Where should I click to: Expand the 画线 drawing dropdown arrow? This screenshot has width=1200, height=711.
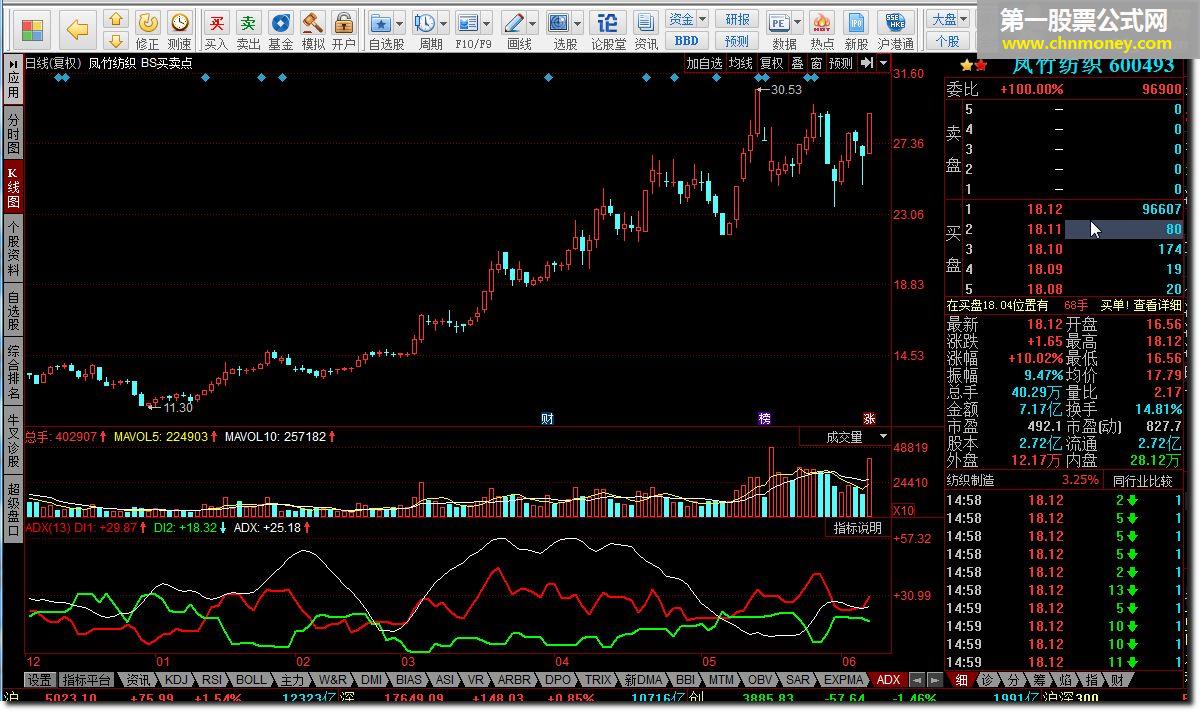(533, 22)
